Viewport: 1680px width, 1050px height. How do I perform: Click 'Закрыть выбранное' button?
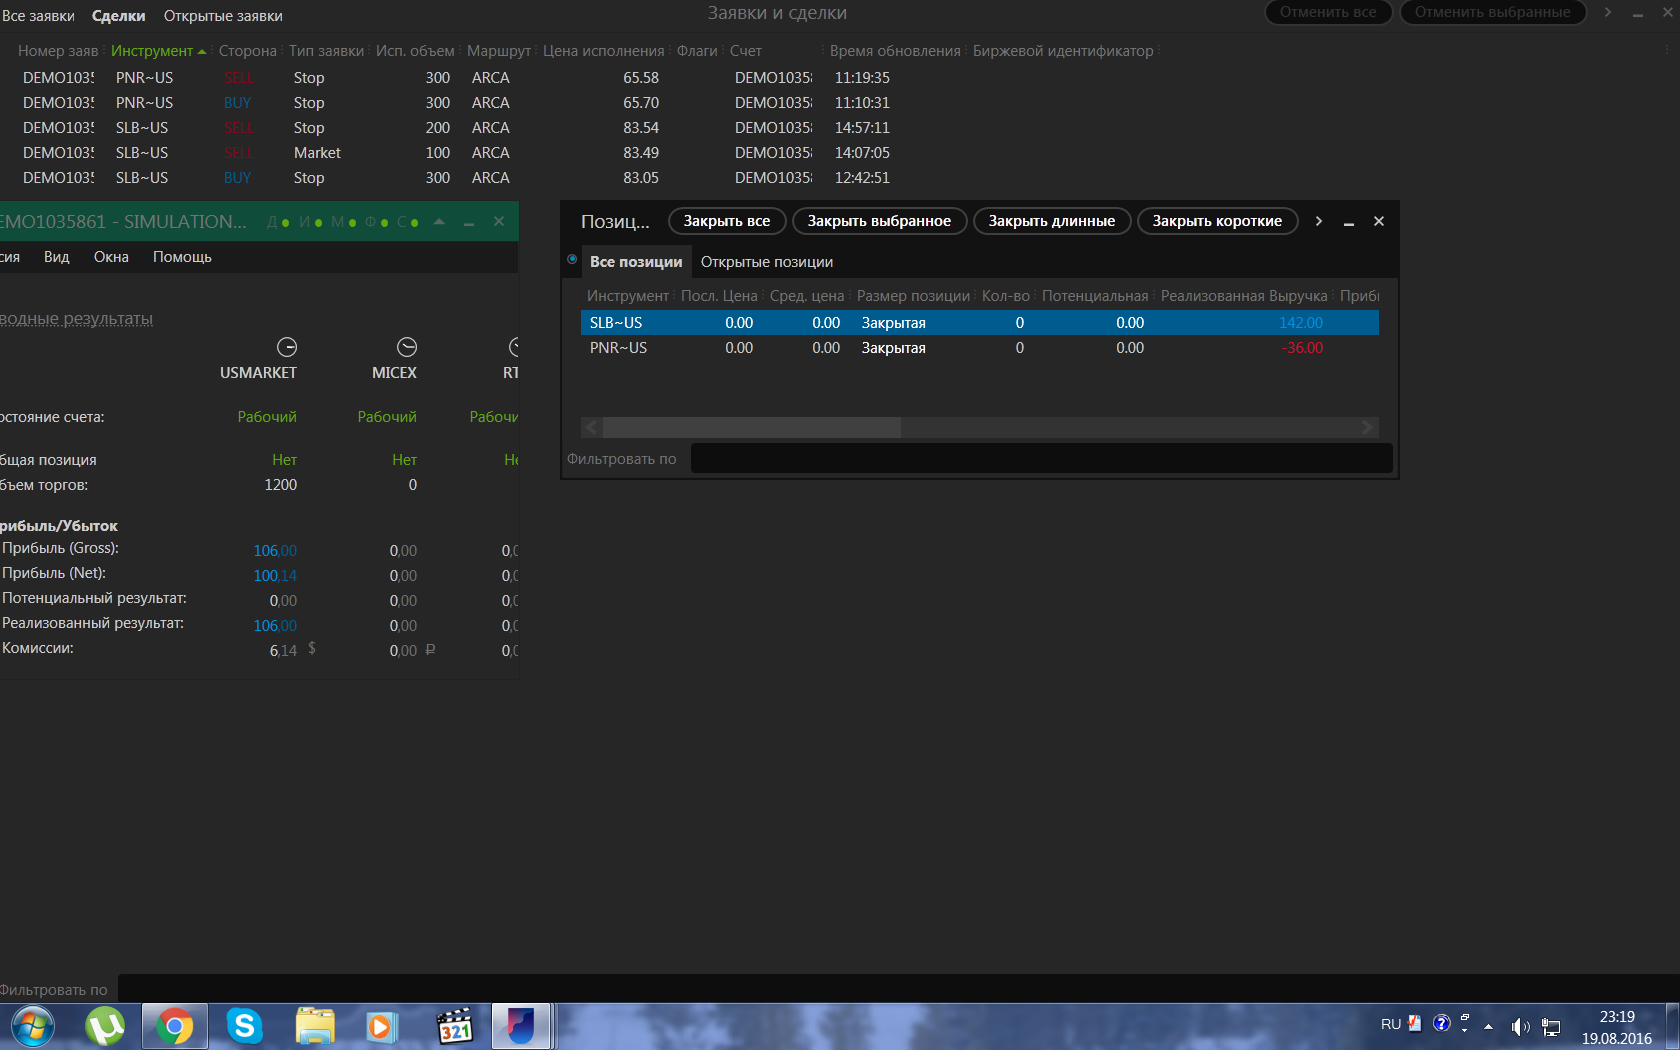(879, 221)
